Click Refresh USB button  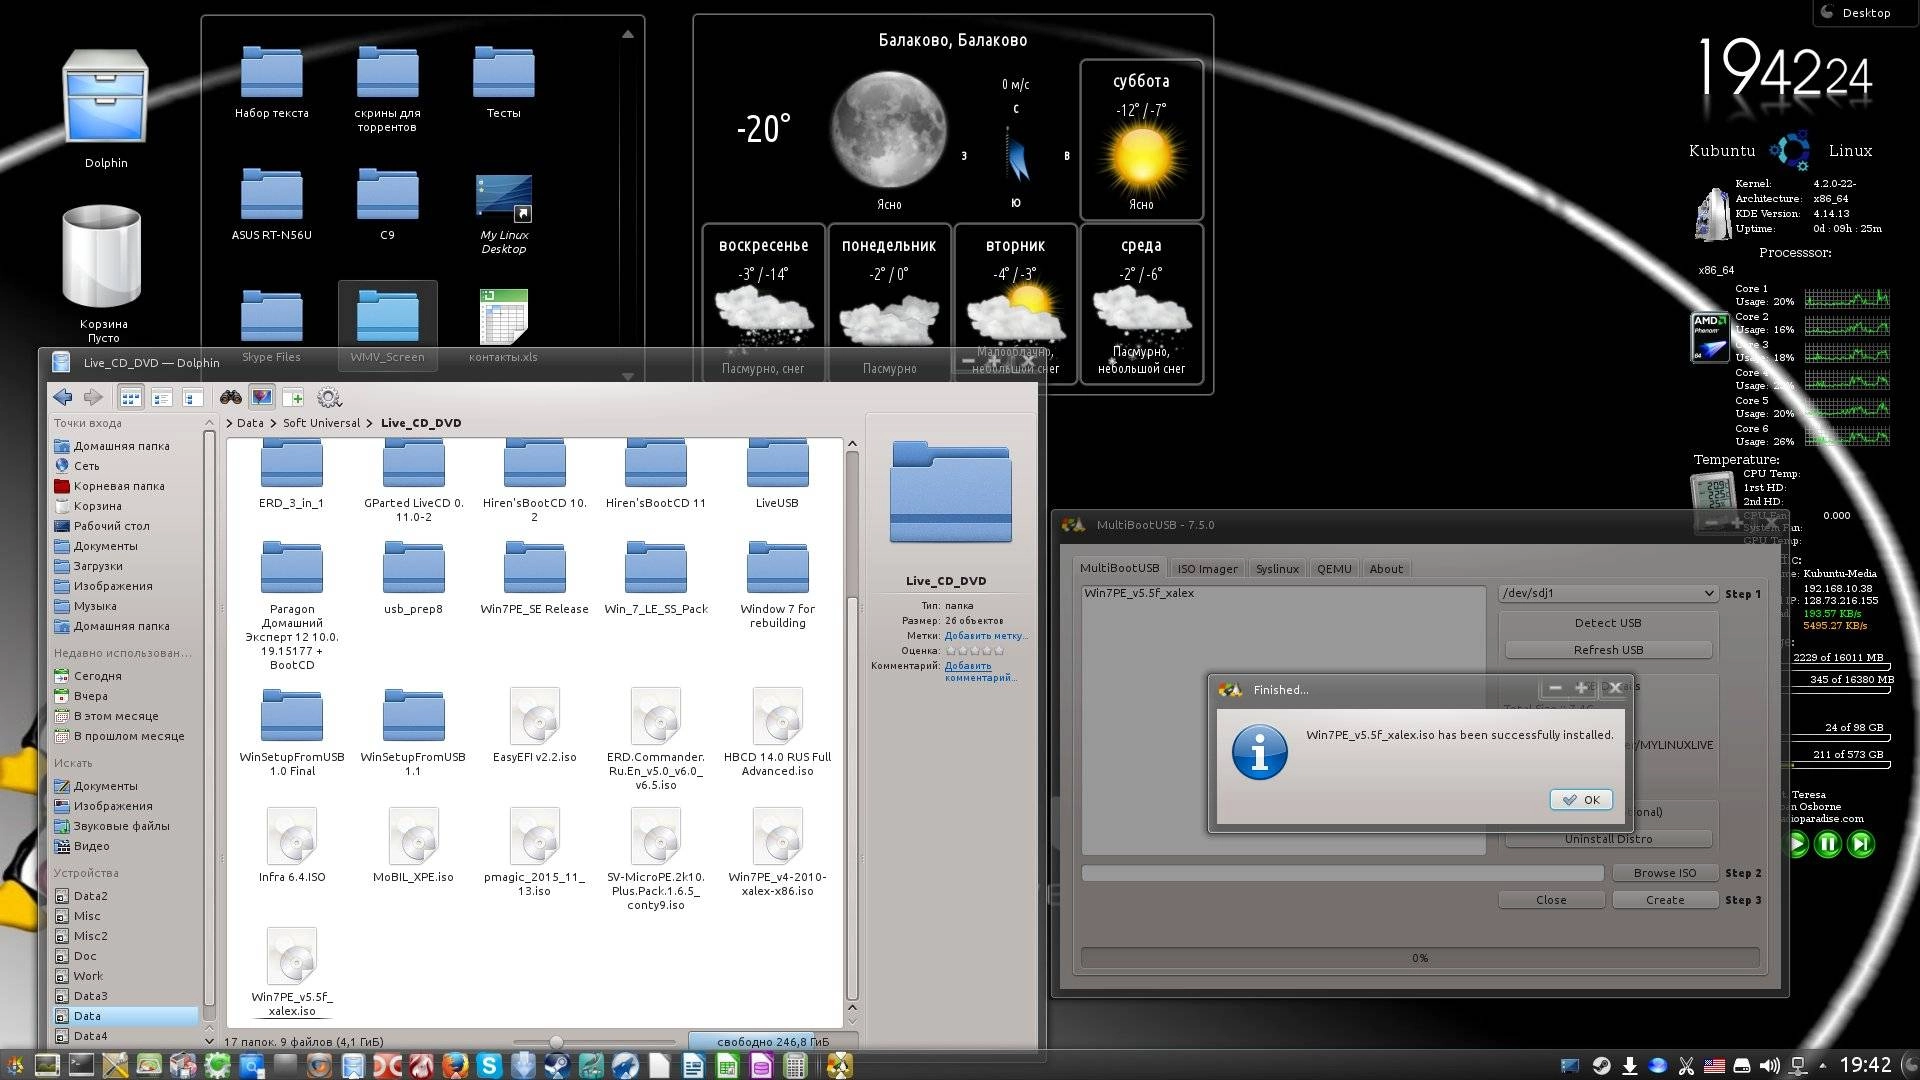point(1608,650)
